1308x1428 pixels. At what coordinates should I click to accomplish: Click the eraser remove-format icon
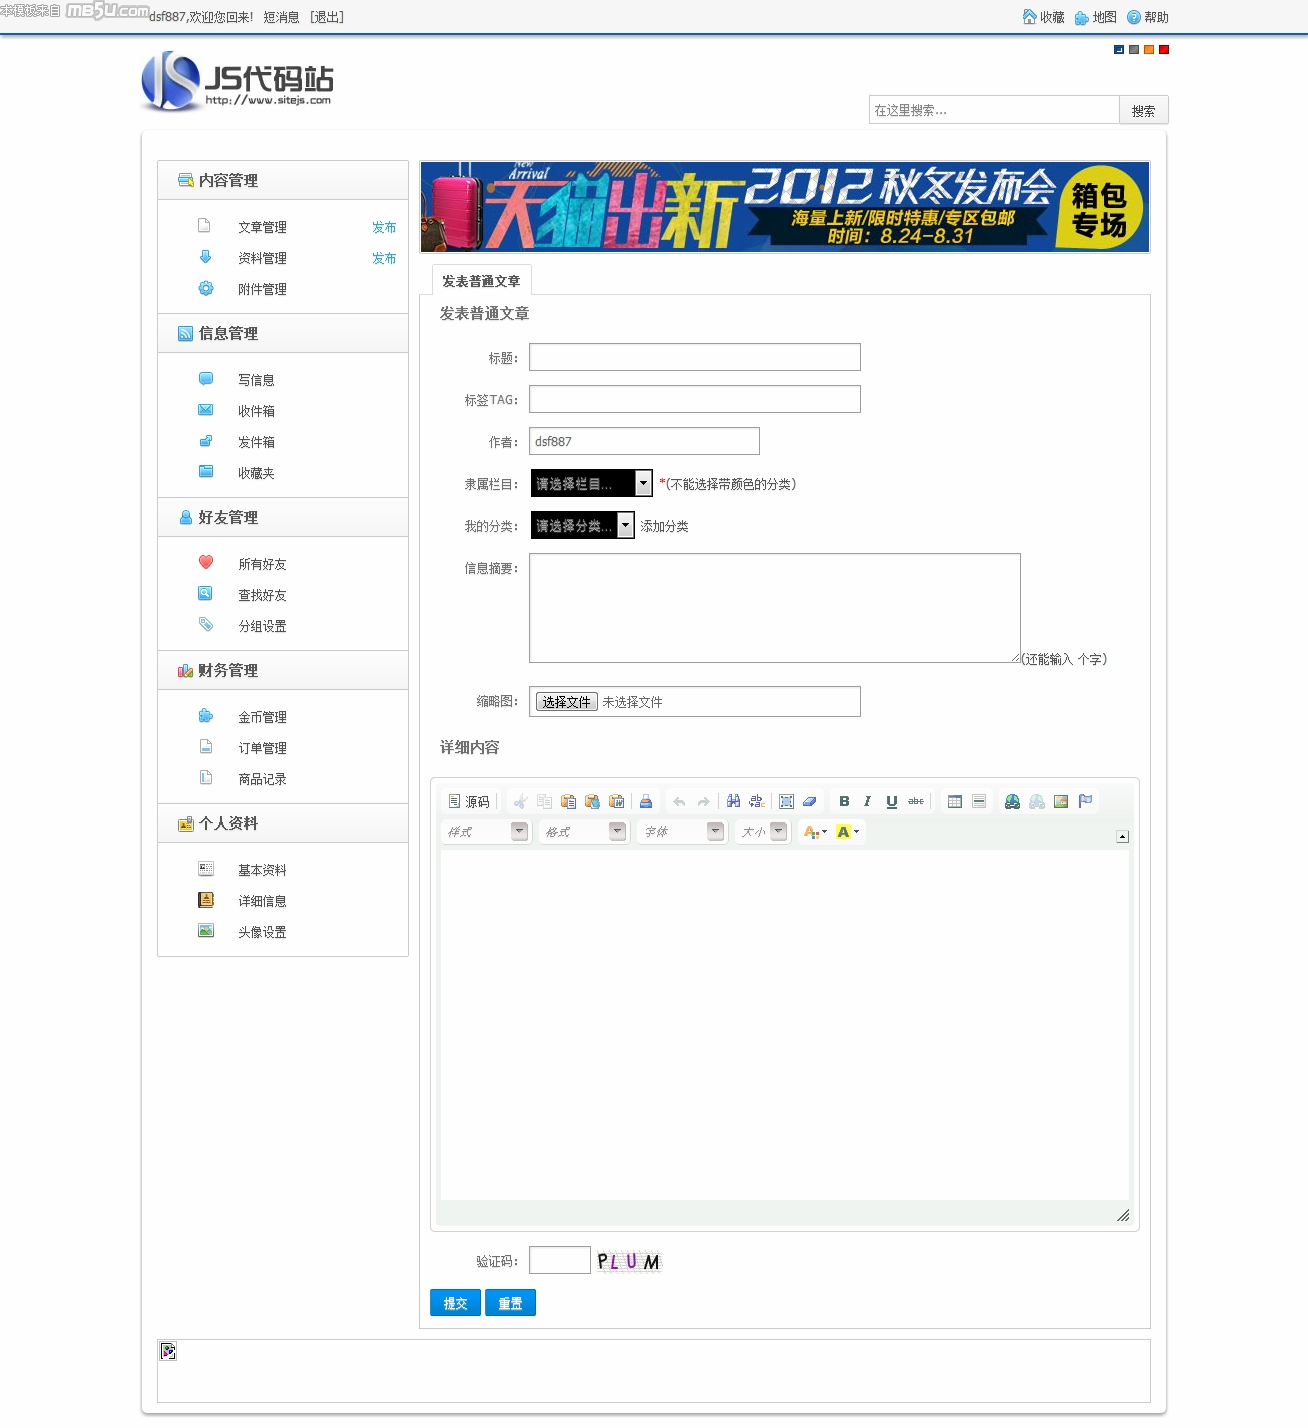coord(810,801)
